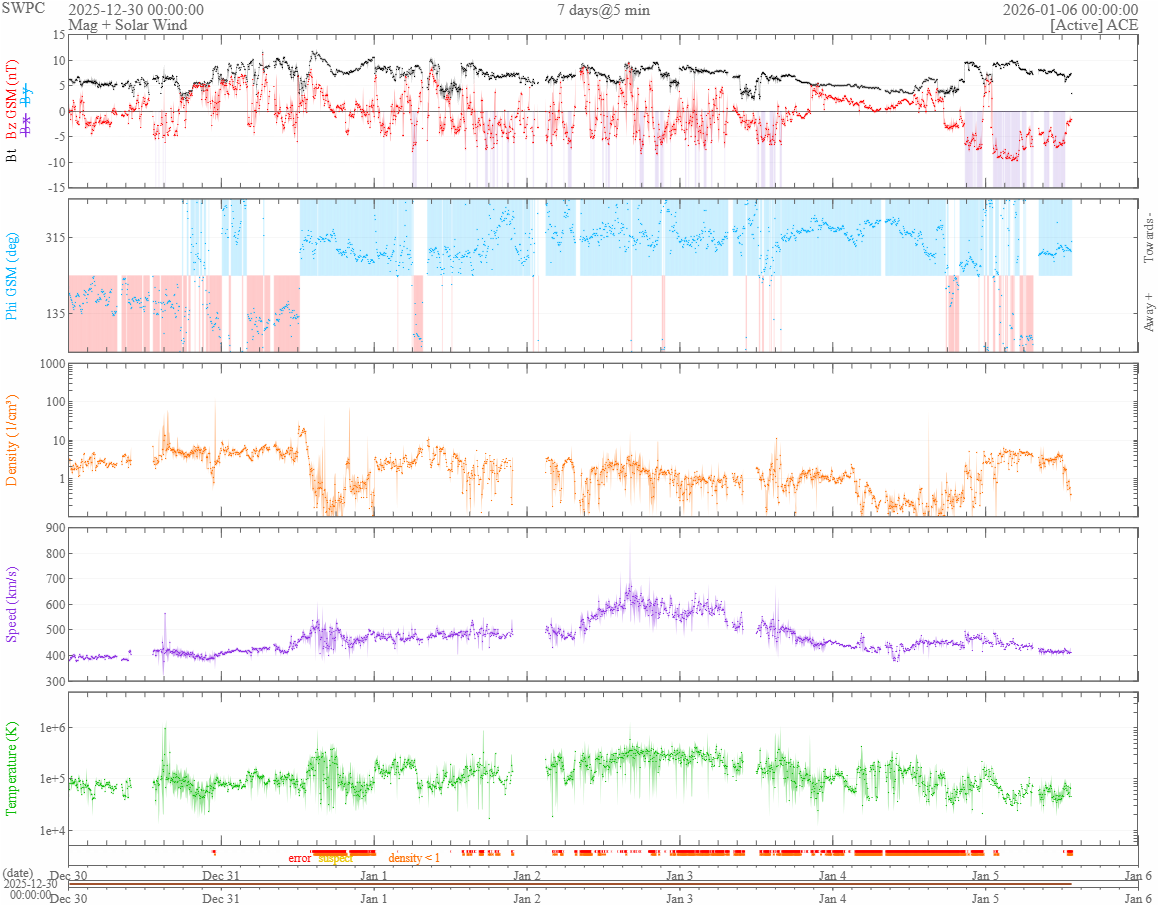The height and width of the screenshot is (905, 1158).
Task: Click the 1000 tick on the Density axis
Action: pos(52,363)
